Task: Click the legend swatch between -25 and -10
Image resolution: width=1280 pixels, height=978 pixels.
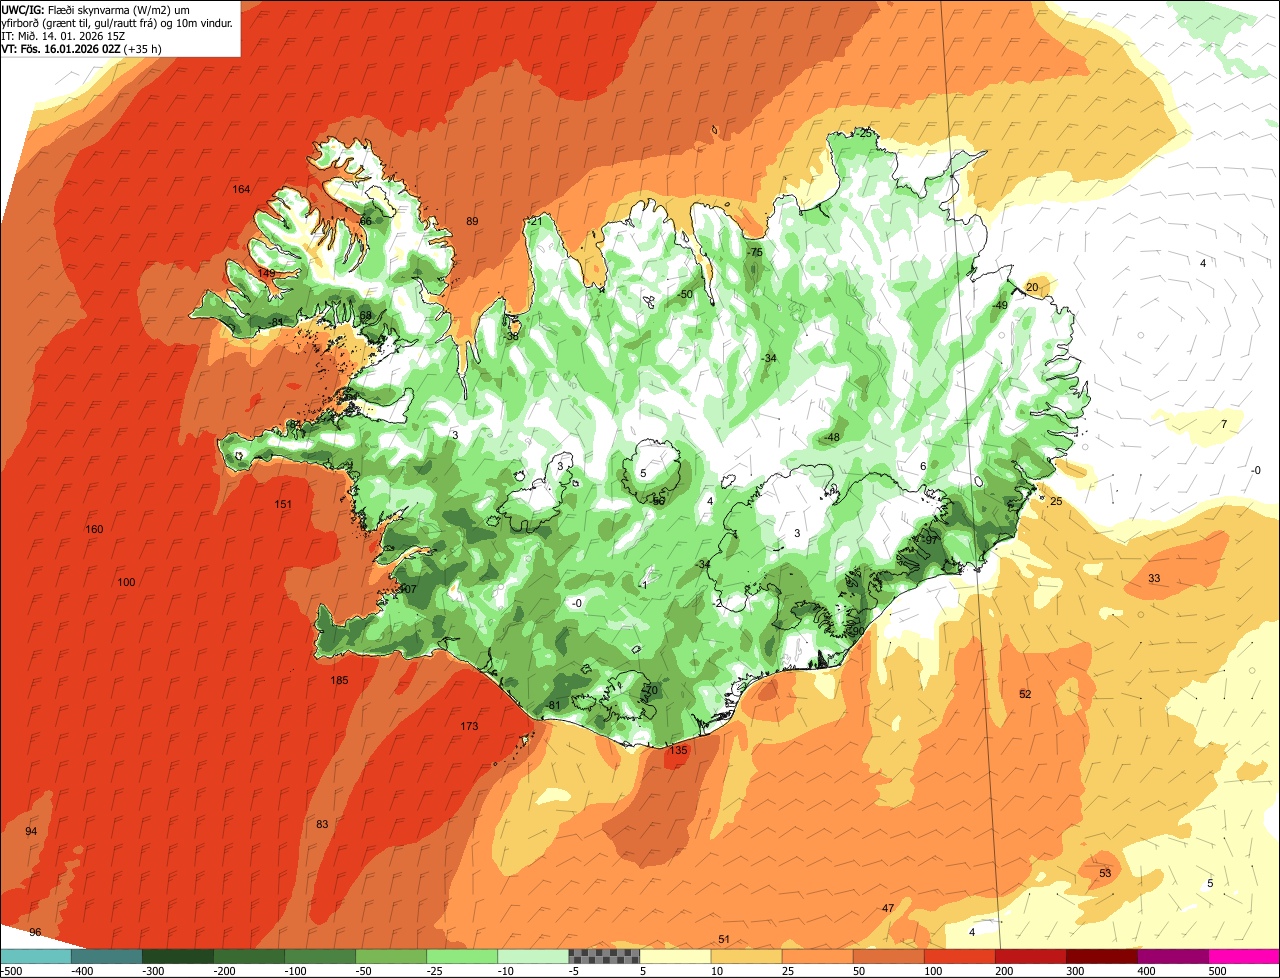Action: click(x=462, y=956)
